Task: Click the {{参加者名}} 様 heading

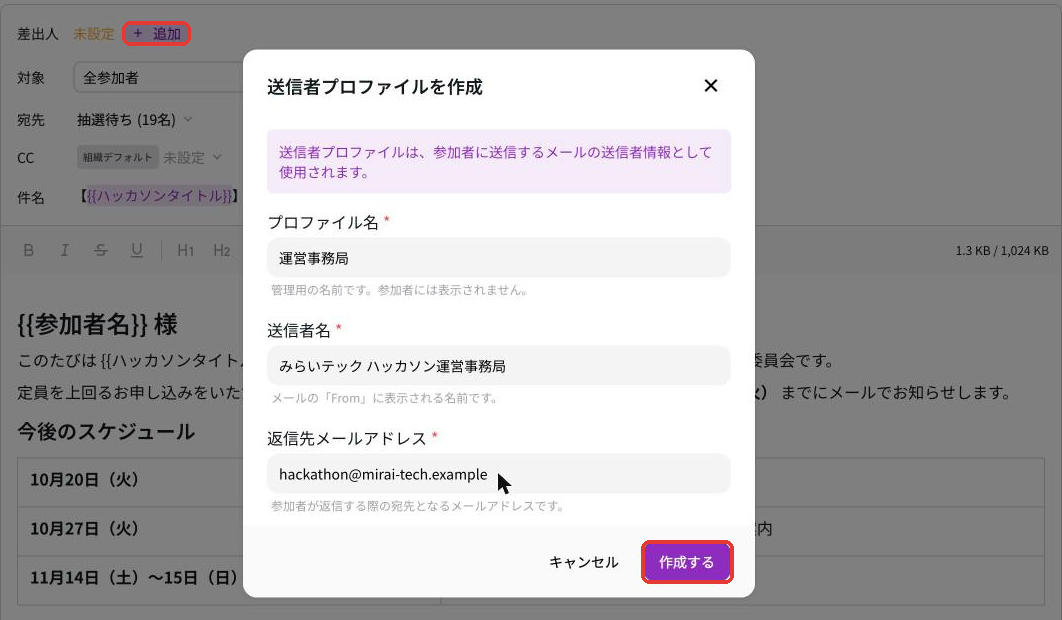Action: 98,325
